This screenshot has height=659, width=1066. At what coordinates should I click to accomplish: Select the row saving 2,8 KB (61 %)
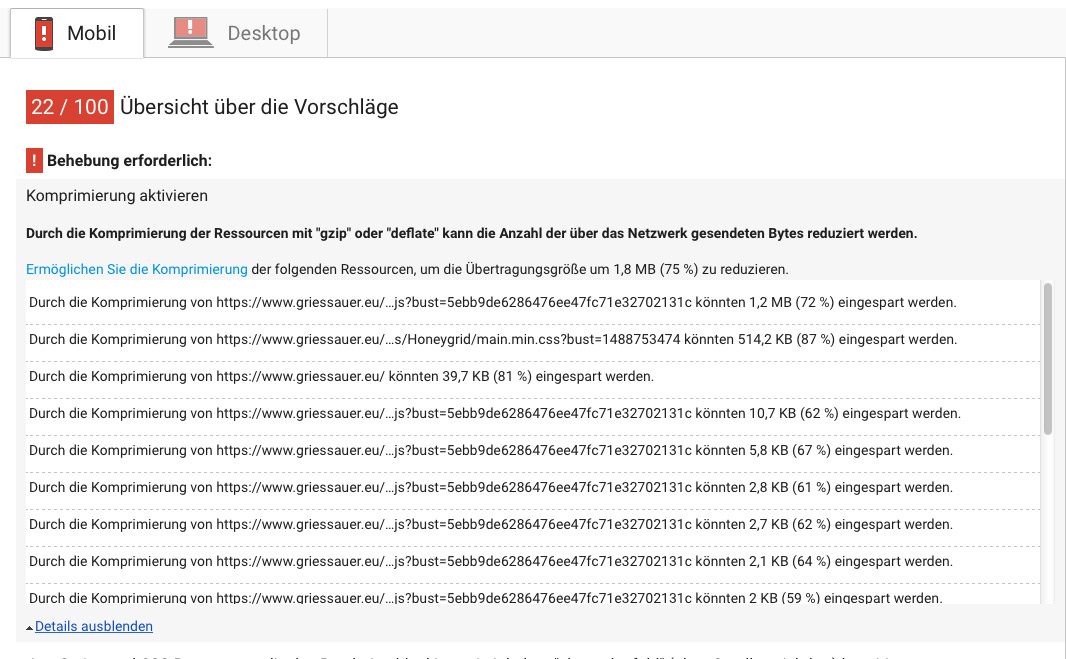click(490, 487)
